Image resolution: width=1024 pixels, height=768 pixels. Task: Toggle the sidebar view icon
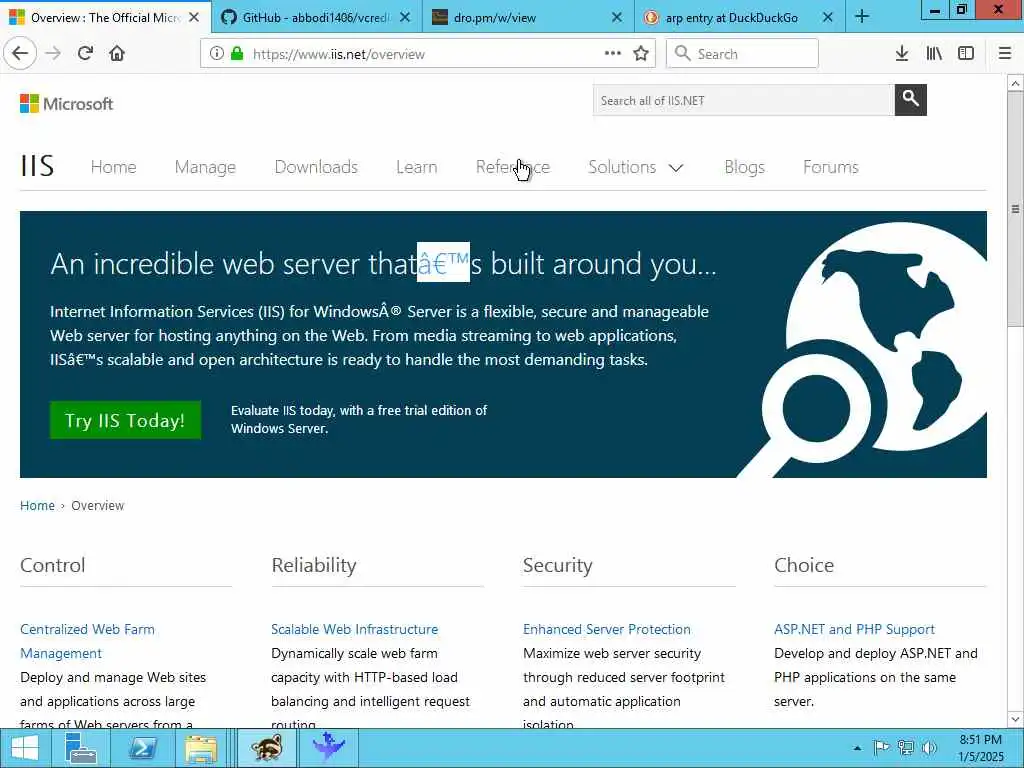coord(966,53)
